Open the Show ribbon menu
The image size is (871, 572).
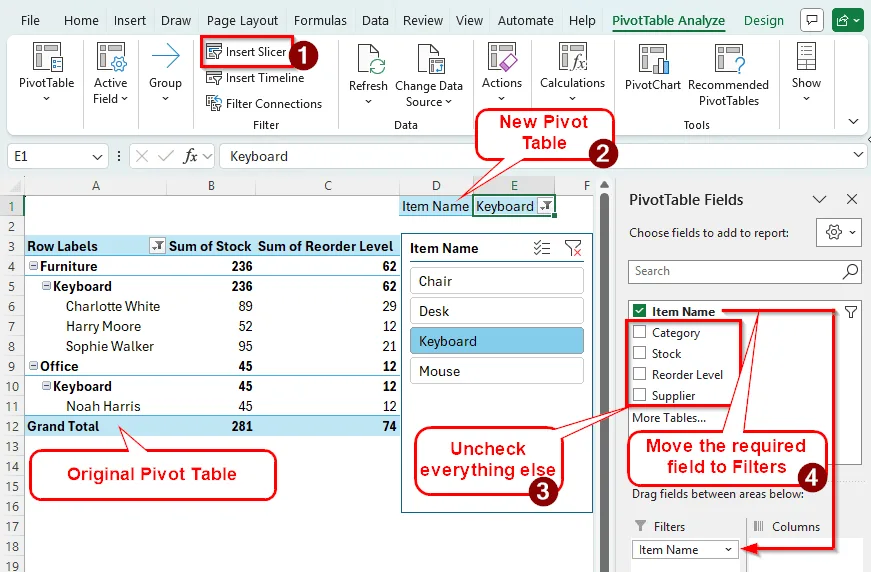(x=806, y=72)
